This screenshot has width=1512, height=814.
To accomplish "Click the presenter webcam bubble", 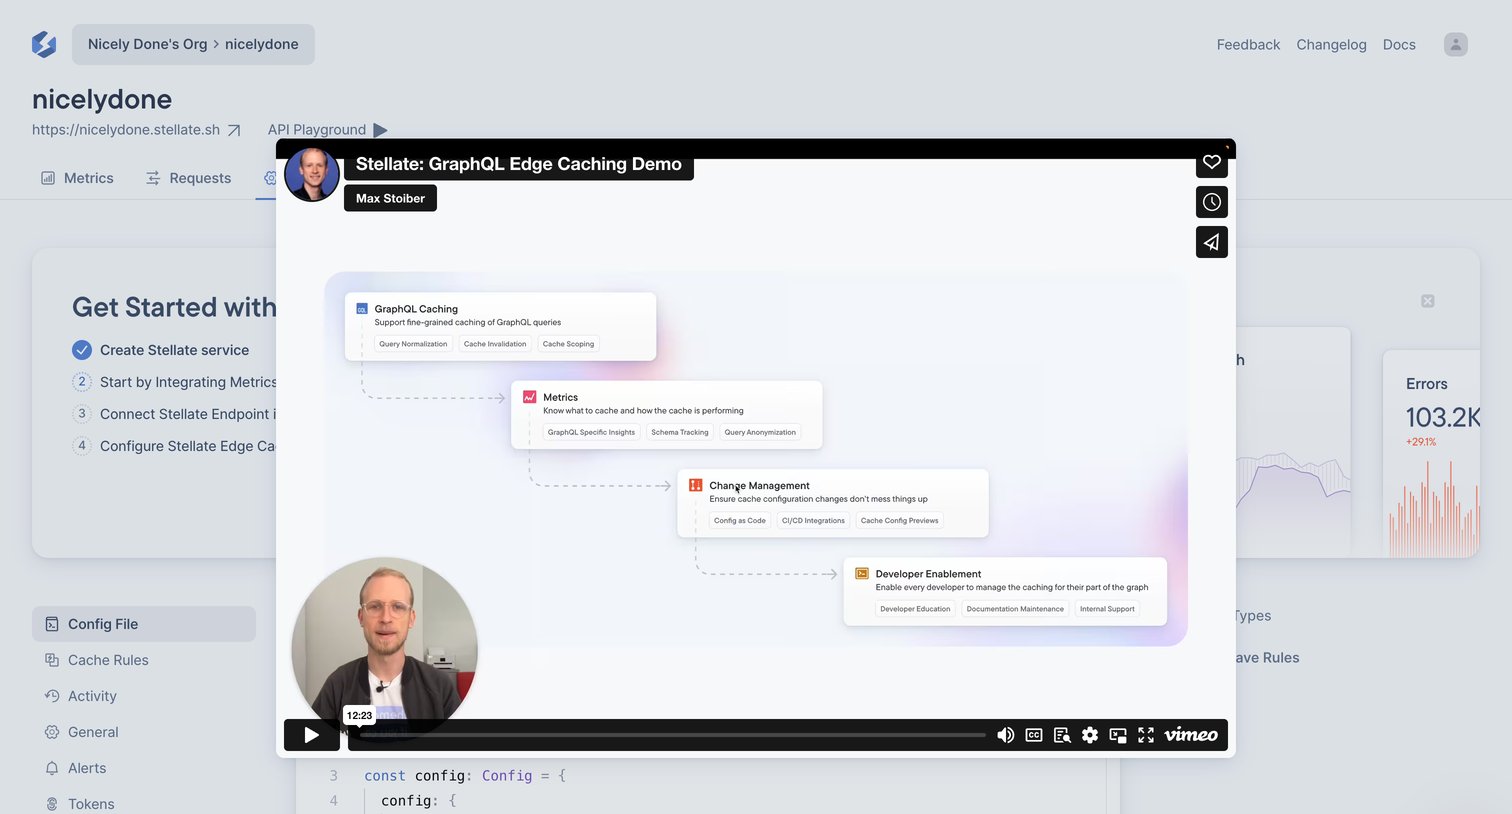I will [384, 651].
